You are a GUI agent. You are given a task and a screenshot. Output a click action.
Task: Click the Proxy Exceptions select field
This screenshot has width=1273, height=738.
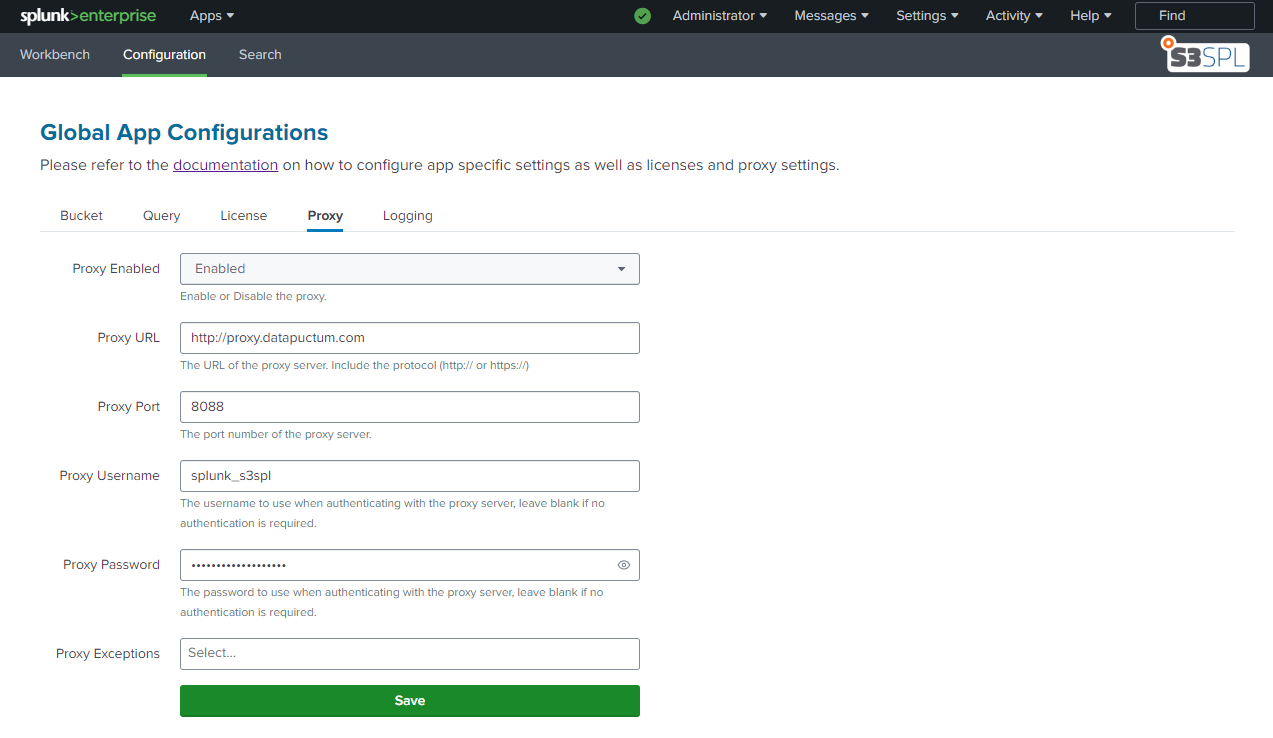tap(409, 654)
